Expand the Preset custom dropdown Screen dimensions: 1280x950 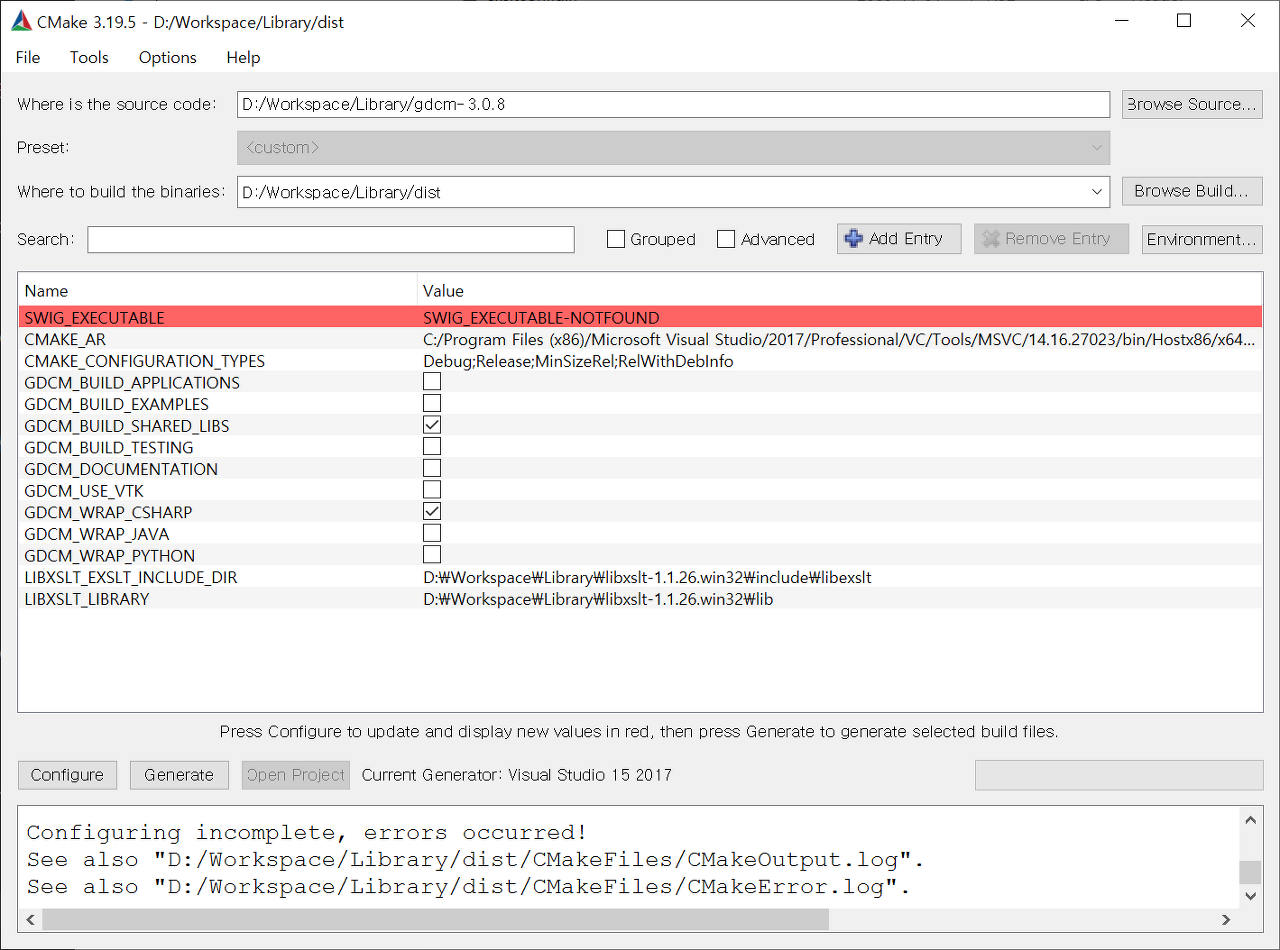[673, 148]
